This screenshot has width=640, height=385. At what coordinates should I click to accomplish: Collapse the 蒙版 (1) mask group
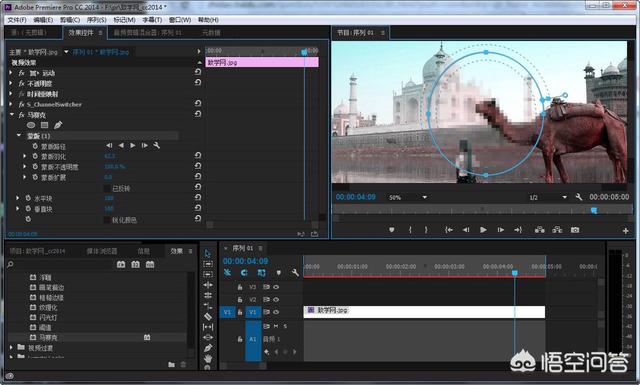19,135
